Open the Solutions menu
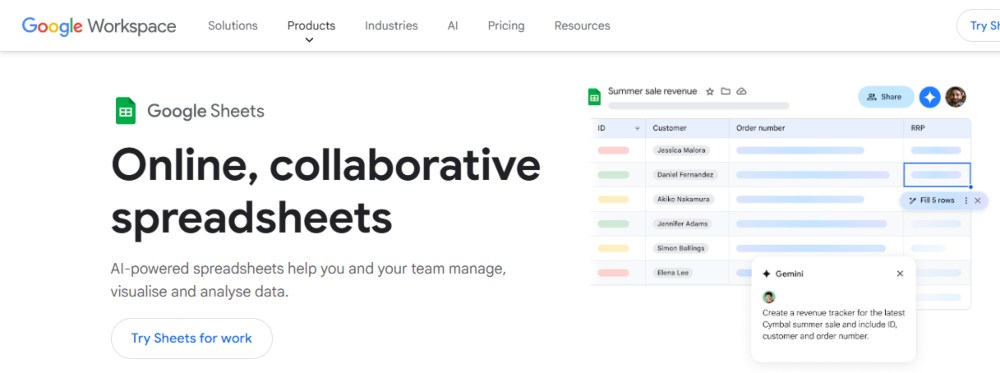1000x373 pixels. click(233, 26)
